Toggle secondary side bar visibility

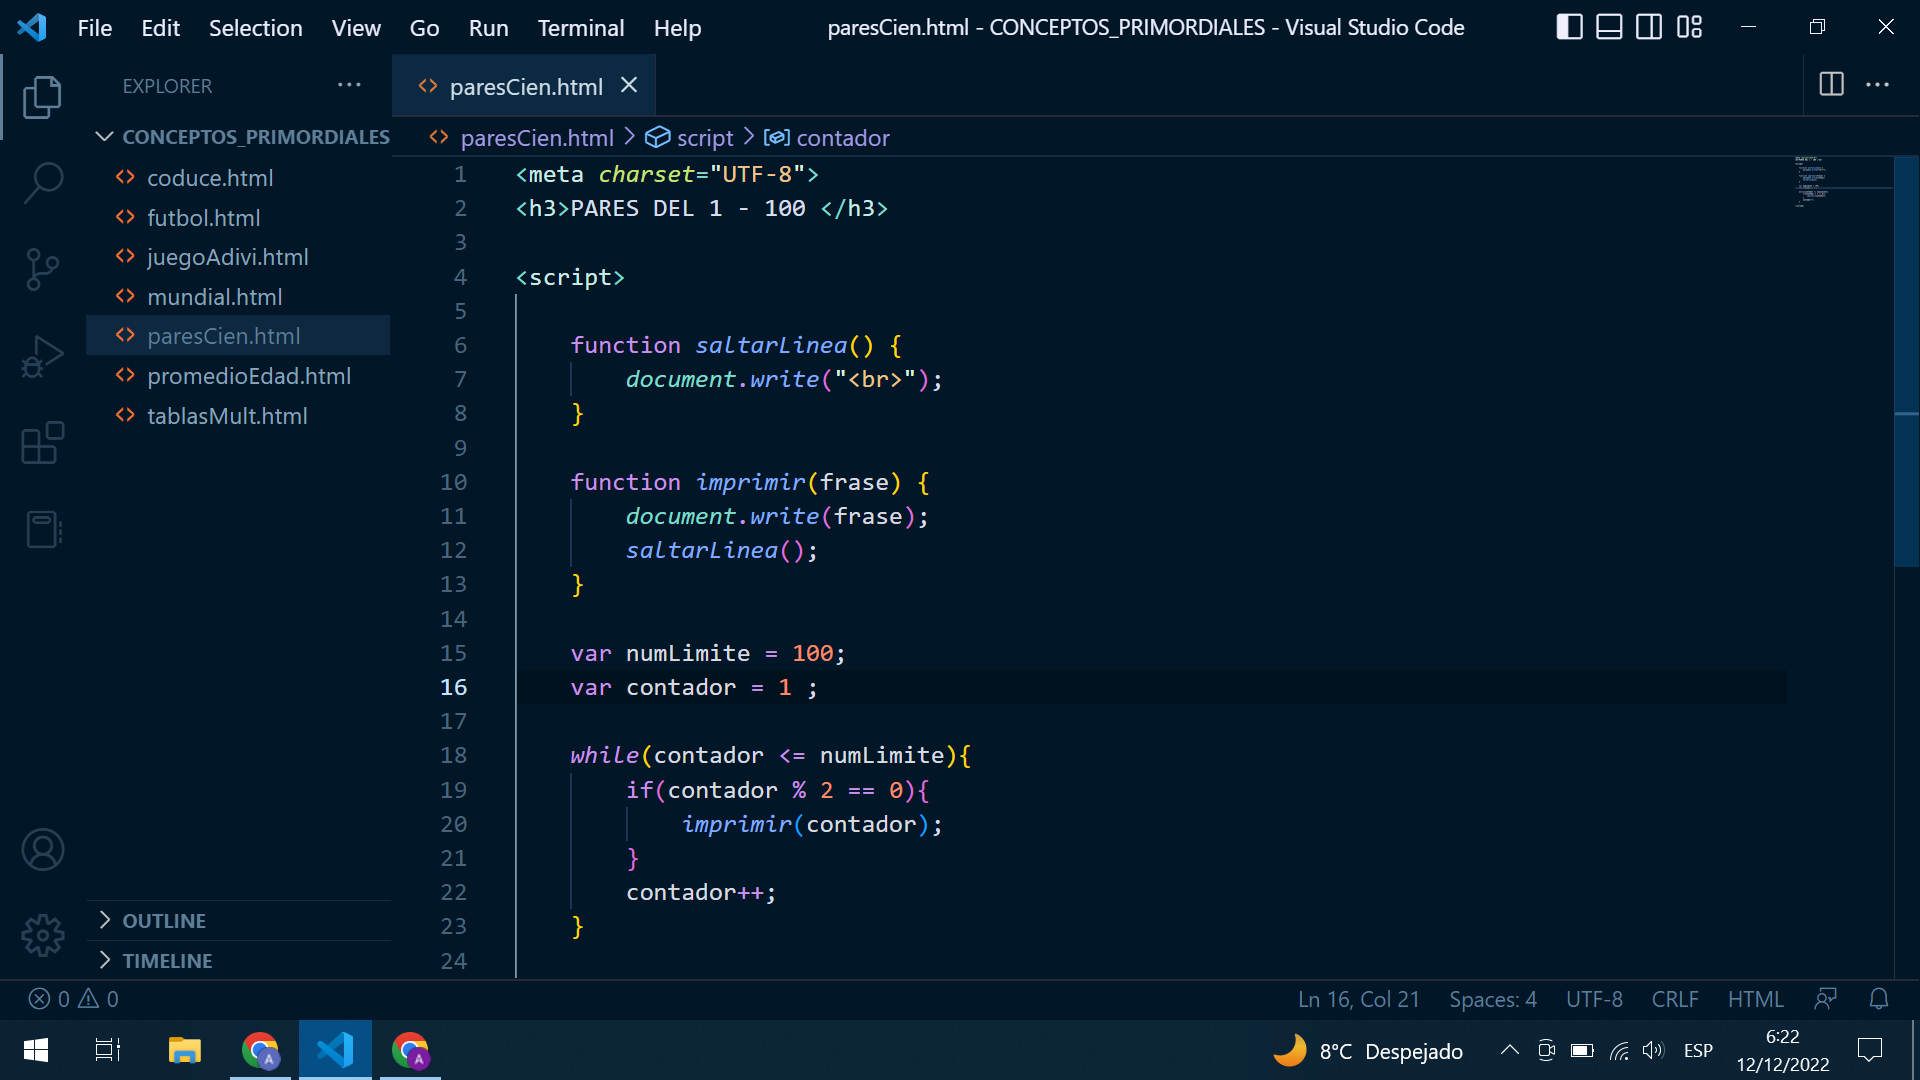click(1649, 27)
